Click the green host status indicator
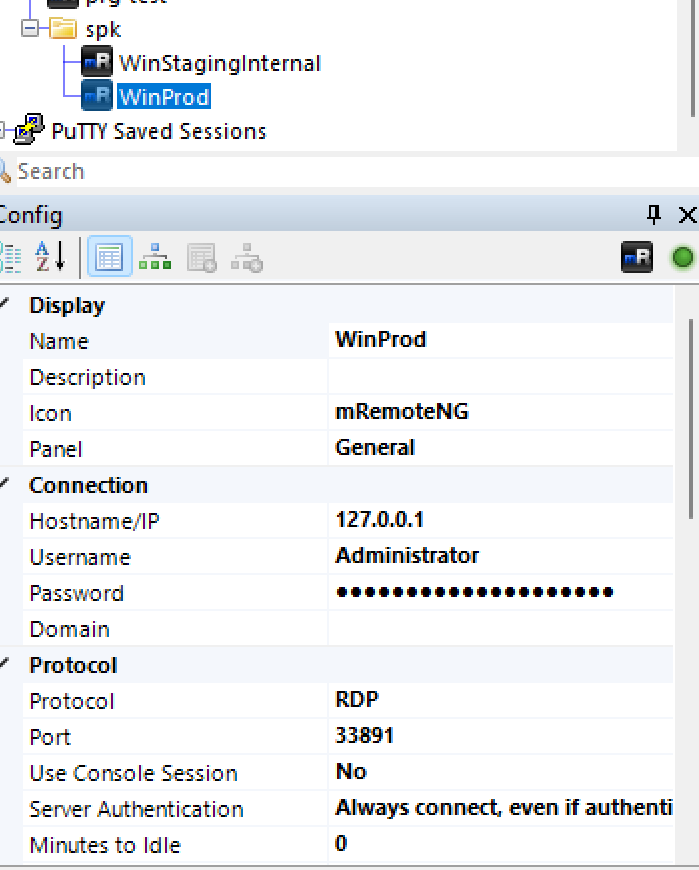The height and width of the screenshot is (870, 699). pos(682,257)
